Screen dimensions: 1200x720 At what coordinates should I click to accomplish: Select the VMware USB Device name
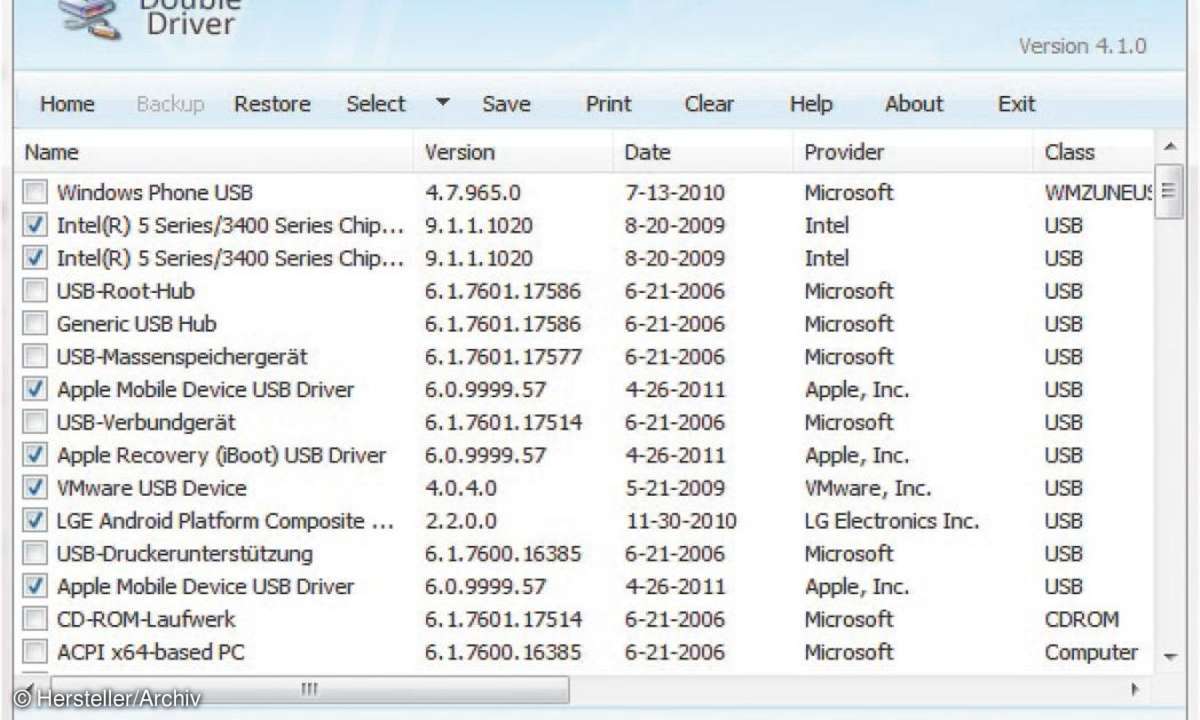(152, 488)
